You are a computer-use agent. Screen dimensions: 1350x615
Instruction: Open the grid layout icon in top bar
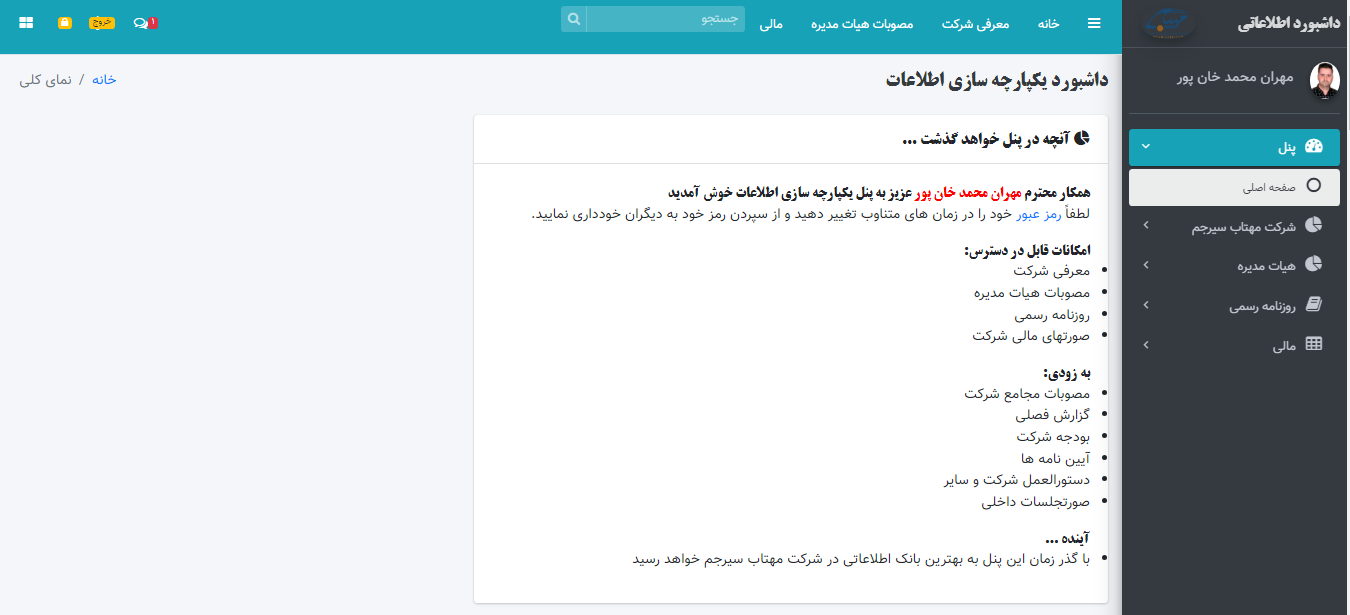[x=26, y=23]
